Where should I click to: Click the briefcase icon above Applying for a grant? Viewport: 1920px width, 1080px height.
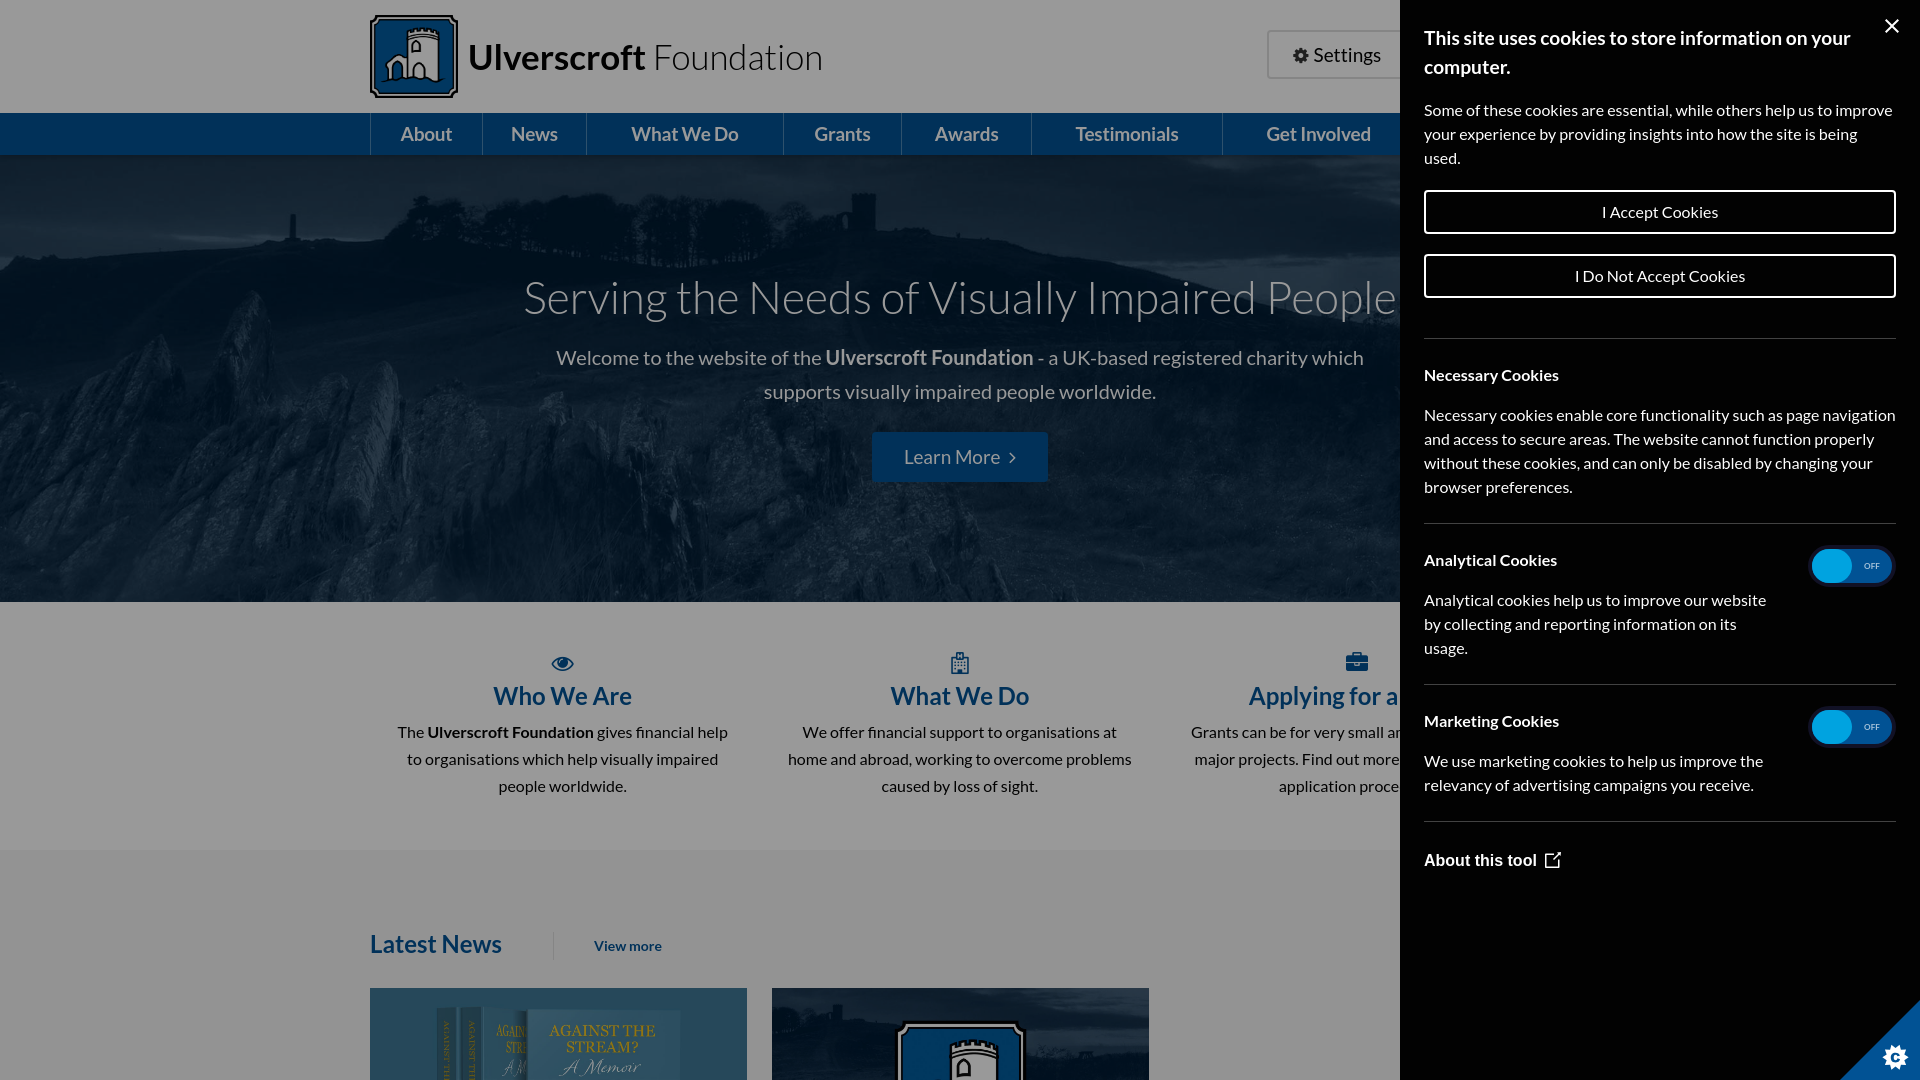coord(1357,662)
